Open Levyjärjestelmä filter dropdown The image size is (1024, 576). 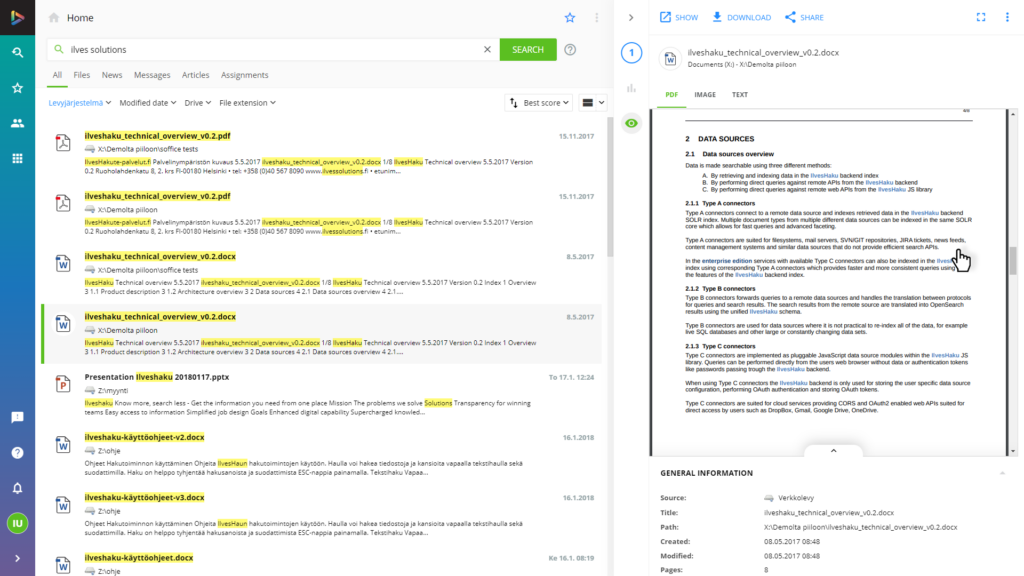(80, 103)
